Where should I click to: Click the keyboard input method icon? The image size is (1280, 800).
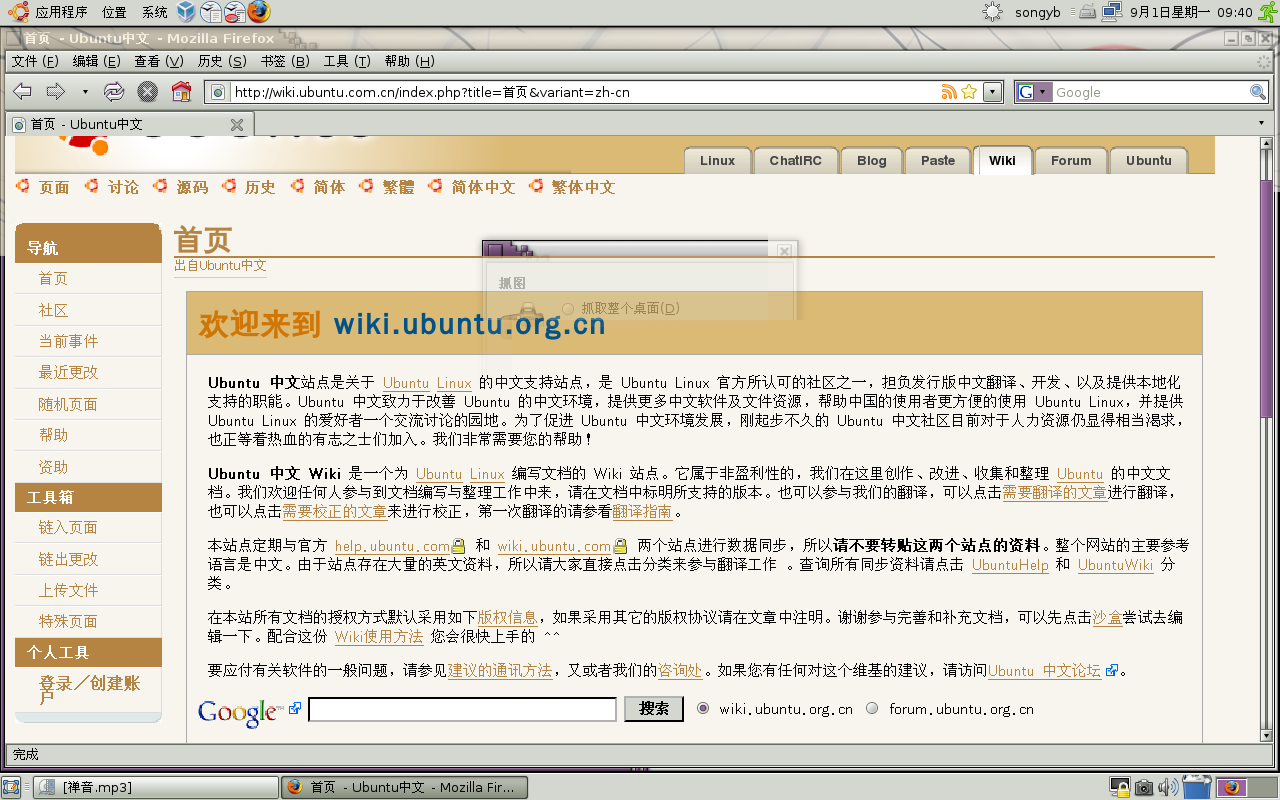1088,12
